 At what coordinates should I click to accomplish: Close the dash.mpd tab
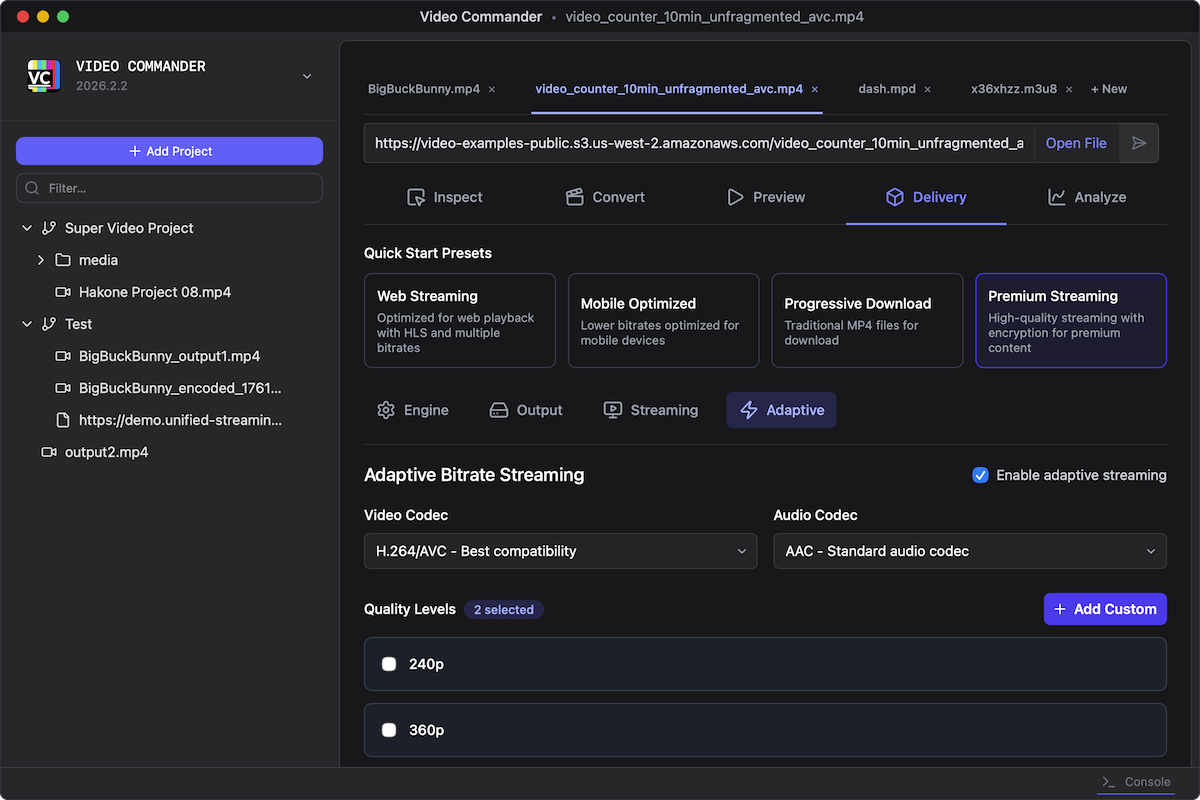(927, 89)
